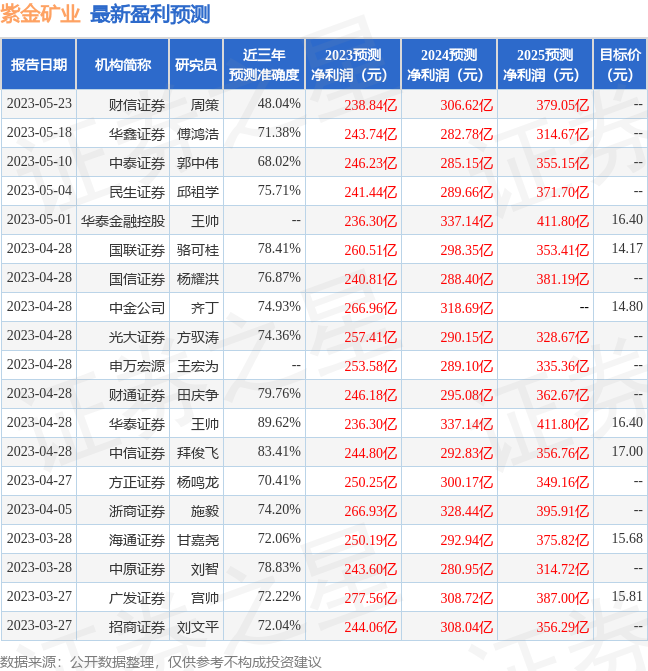This screenshot has width=648, height=671.
Task: Click profit value 300.17亿
Action: coord(467,482)
